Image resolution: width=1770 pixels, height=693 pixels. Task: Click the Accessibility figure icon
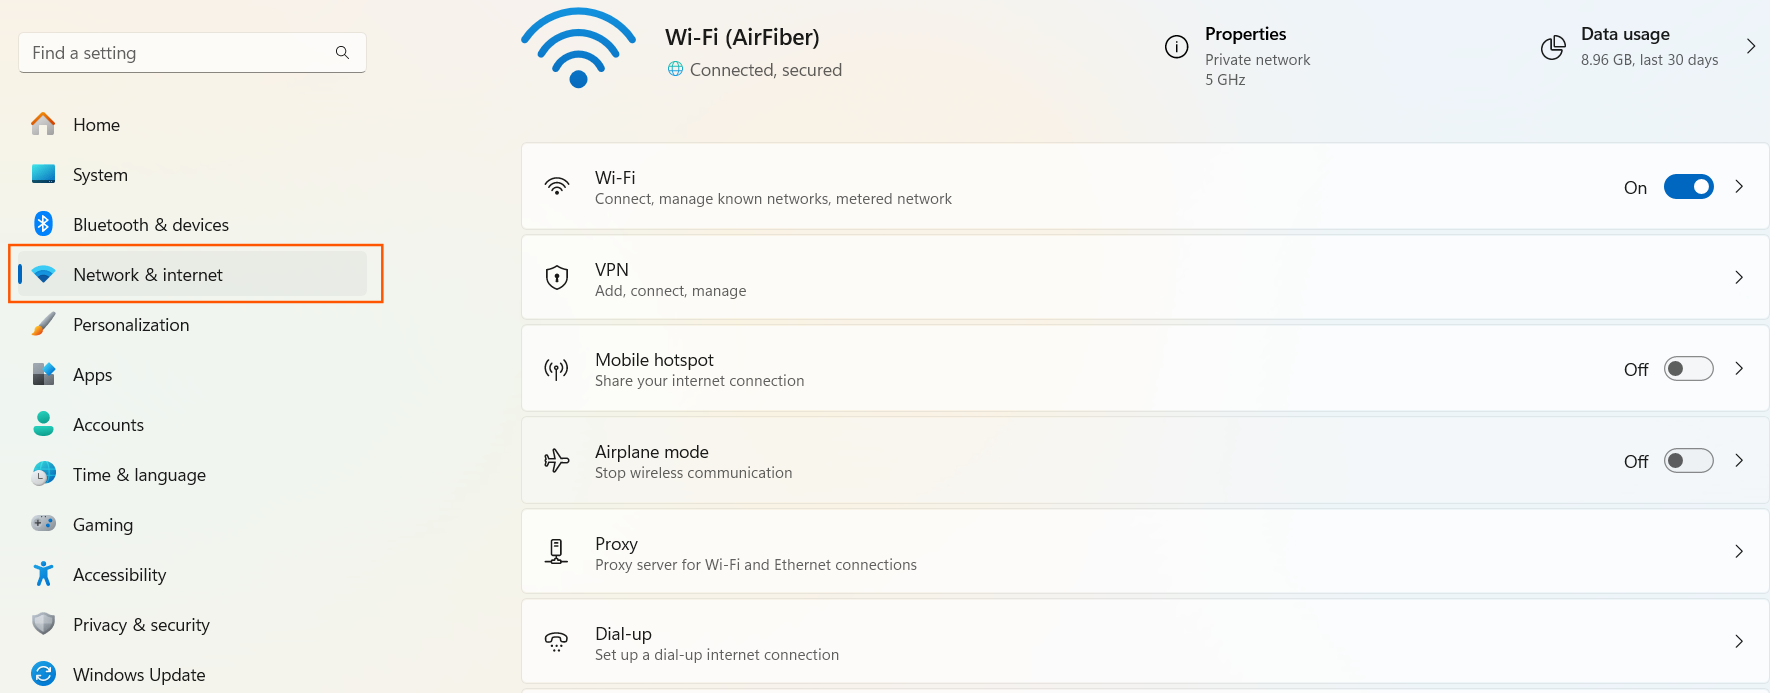[43, 574]
